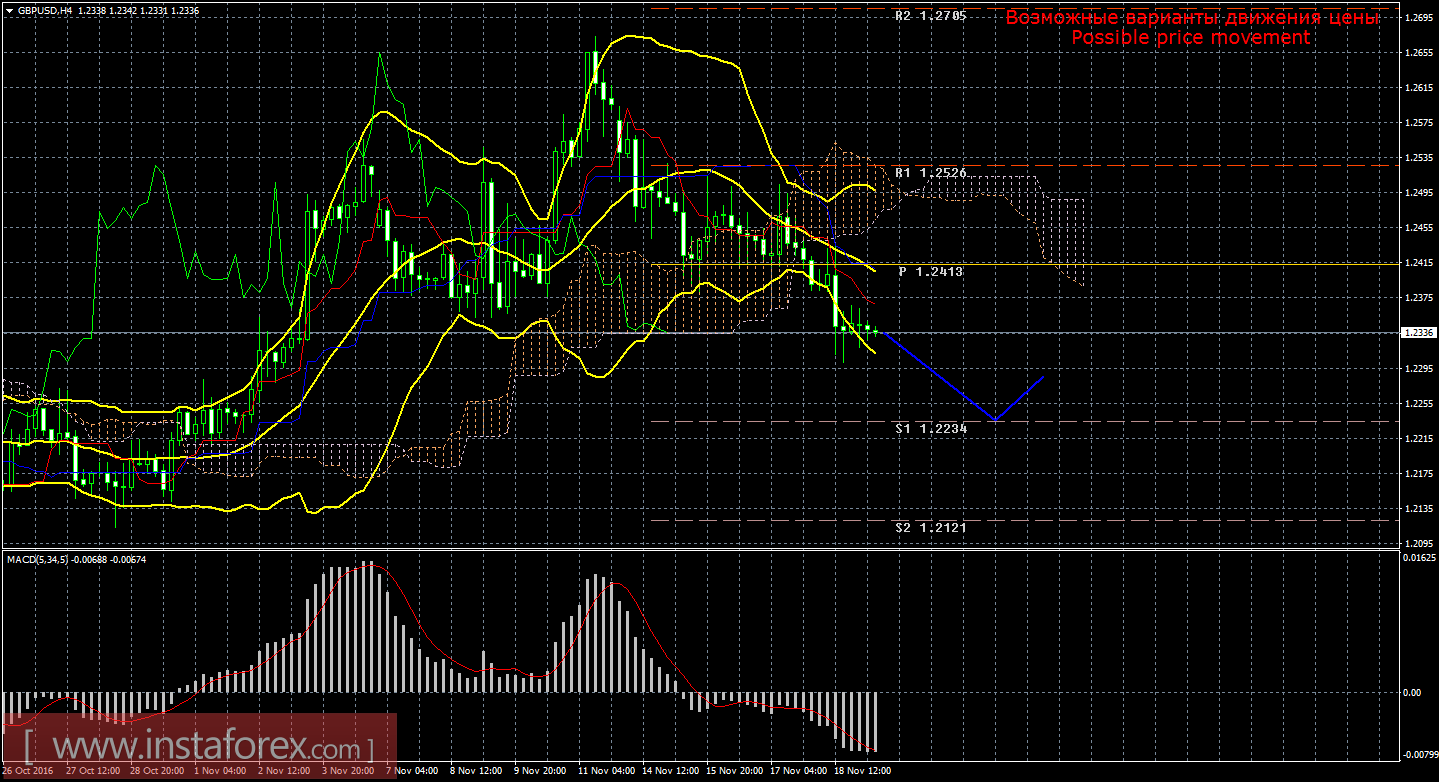The image size is (1439, 782).
Task: Click the 'Possible price movement' heading
Action: click(x=1190, y=37)
